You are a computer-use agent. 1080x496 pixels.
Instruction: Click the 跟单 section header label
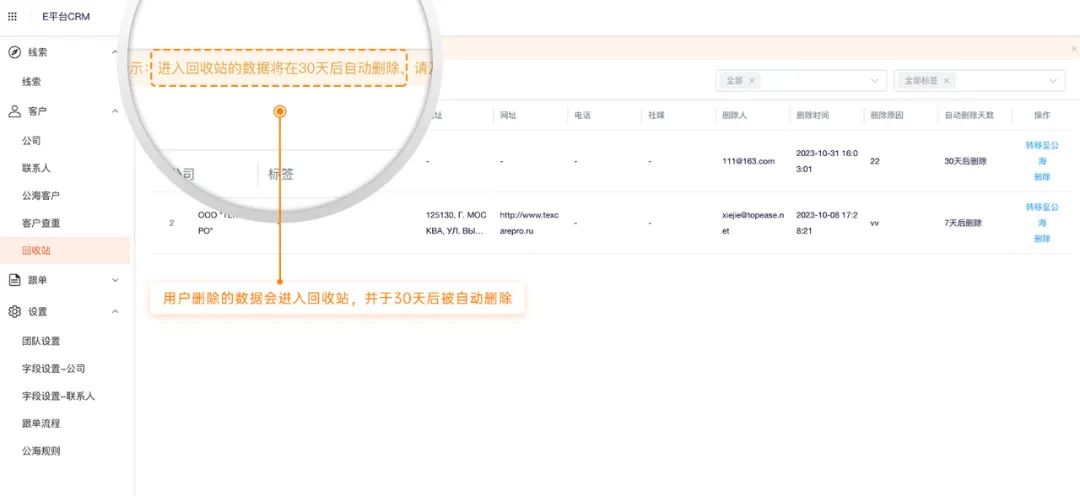coord(38,280)
